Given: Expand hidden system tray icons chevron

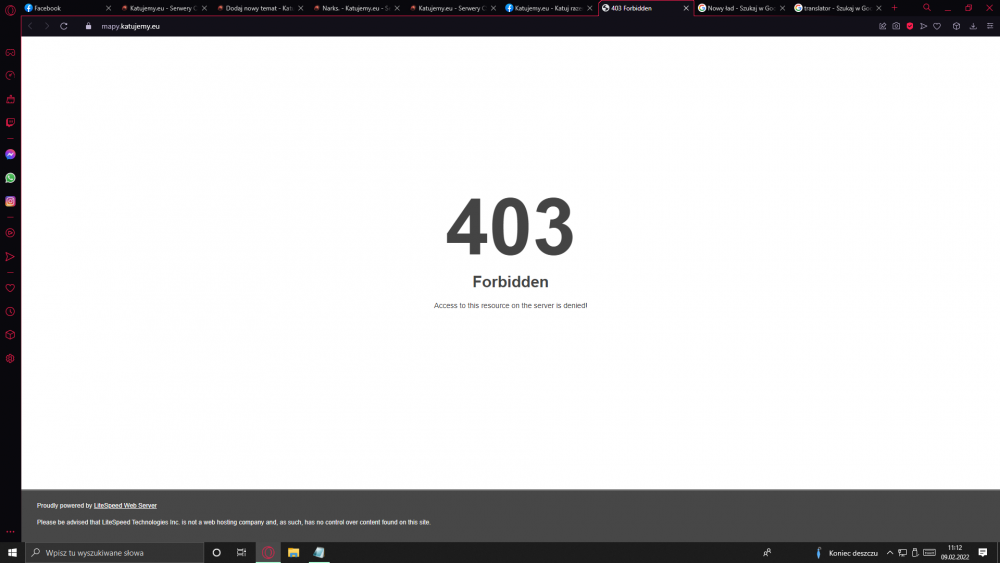Looking at the screenshot, I should (x=890, y=553).
